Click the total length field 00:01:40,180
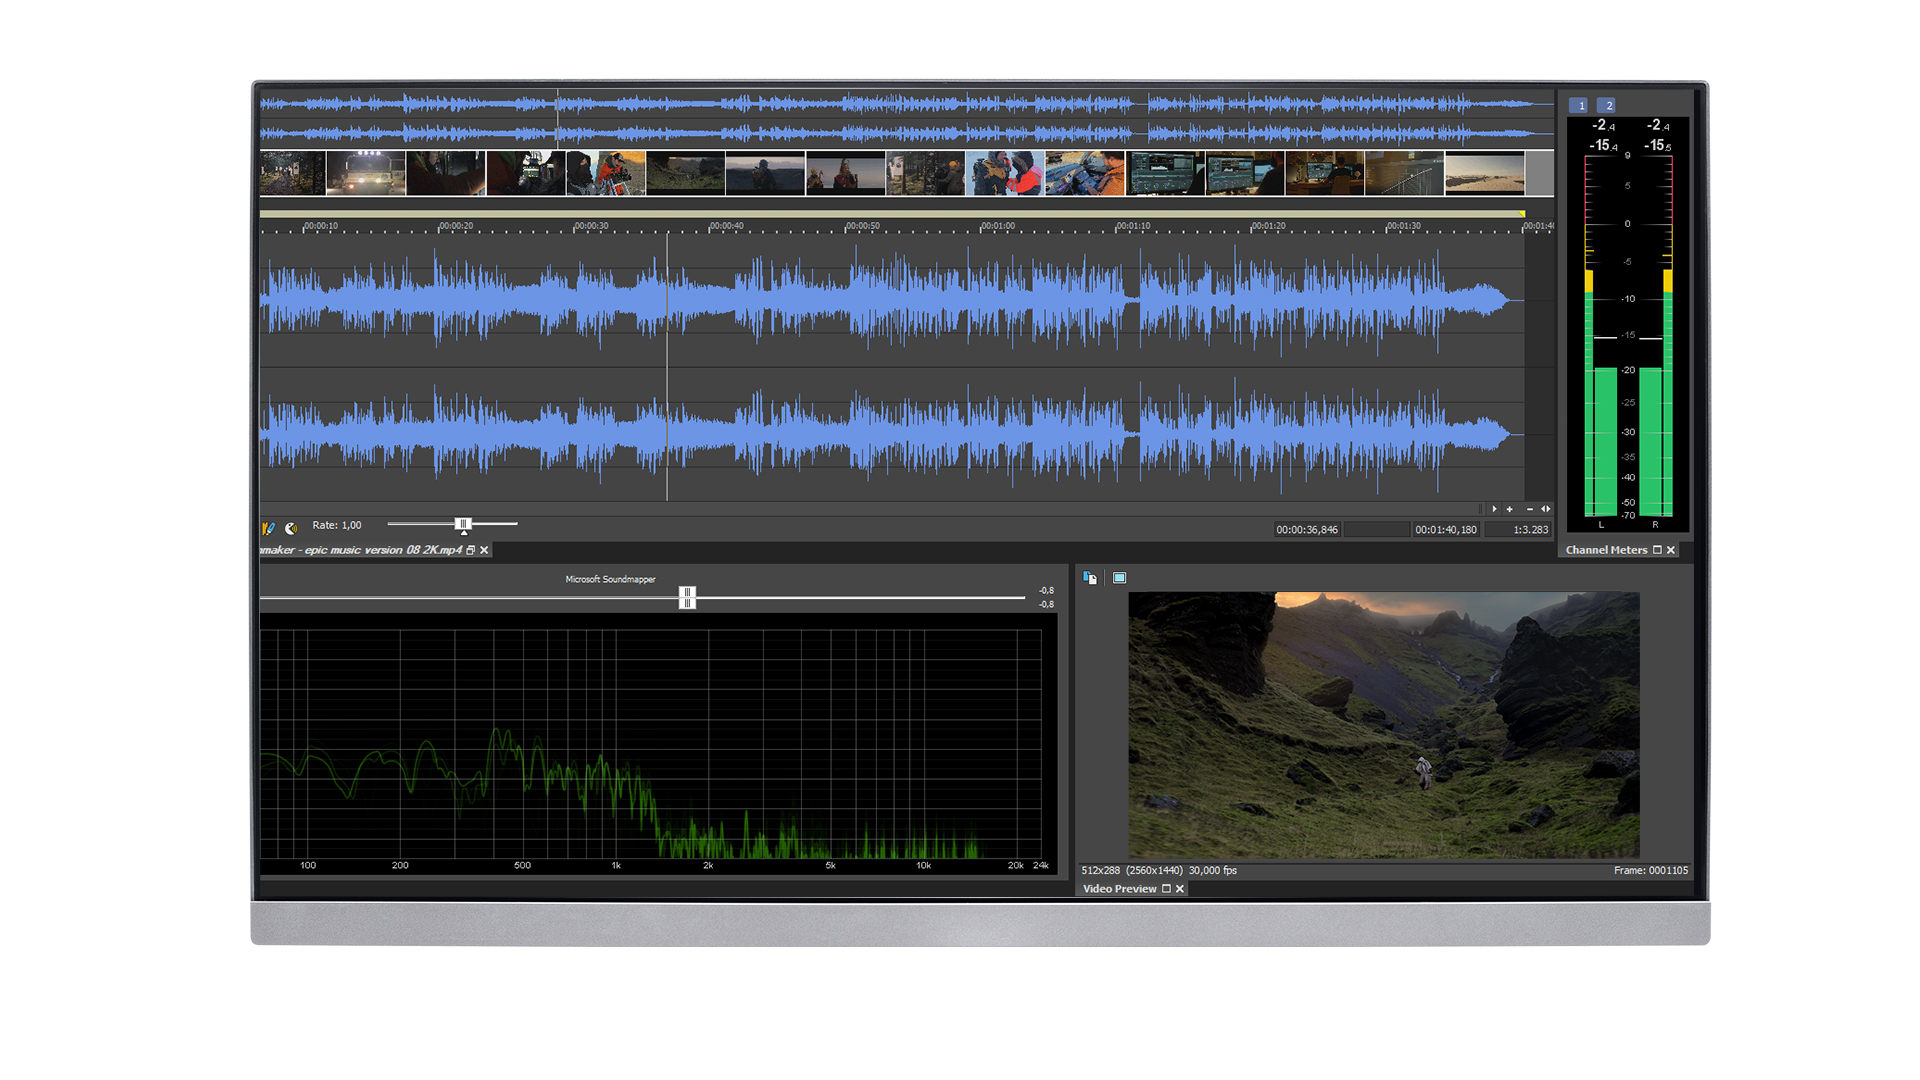 pos(1445,530)
